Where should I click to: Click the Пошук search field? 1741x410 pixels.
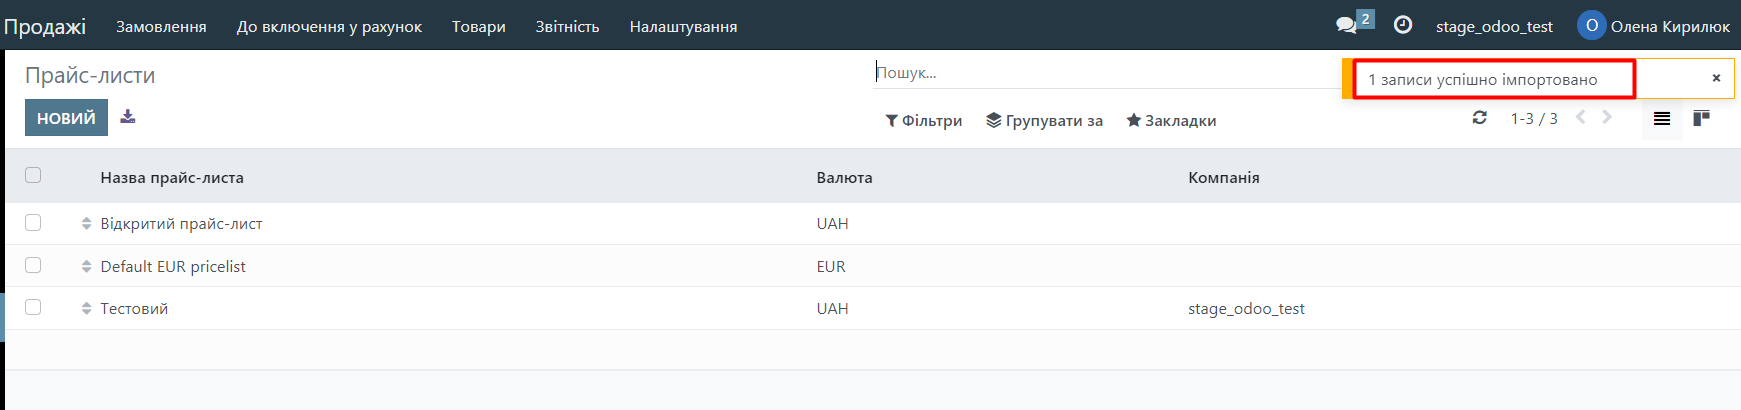pyautogui.click(x=1100, y=73)
